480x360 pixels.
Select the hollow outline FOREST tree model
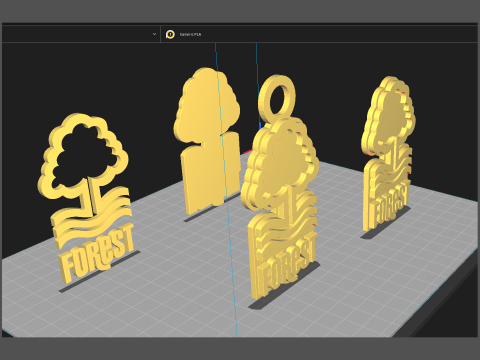pyautogui.click(x=86, y=198)
